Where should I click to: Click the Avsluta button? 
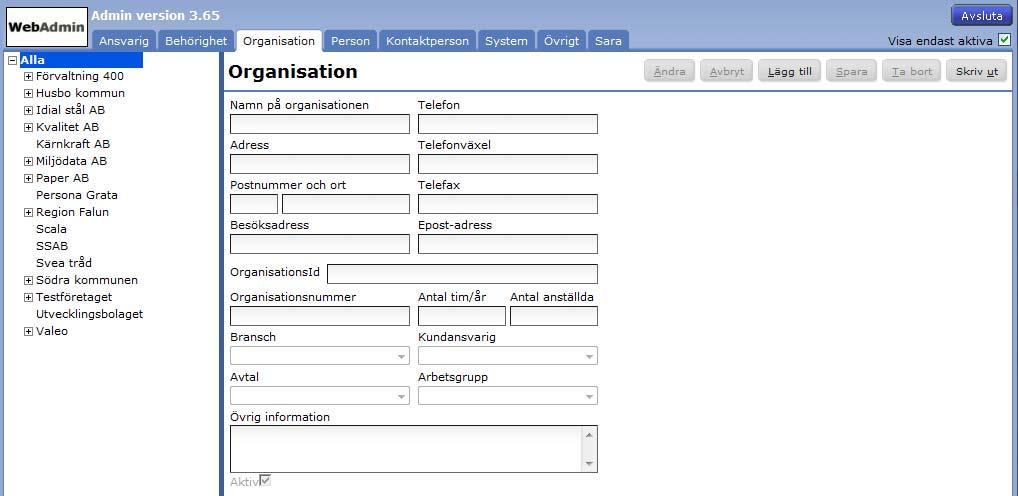pyautogui.click(x=982, y=16)
